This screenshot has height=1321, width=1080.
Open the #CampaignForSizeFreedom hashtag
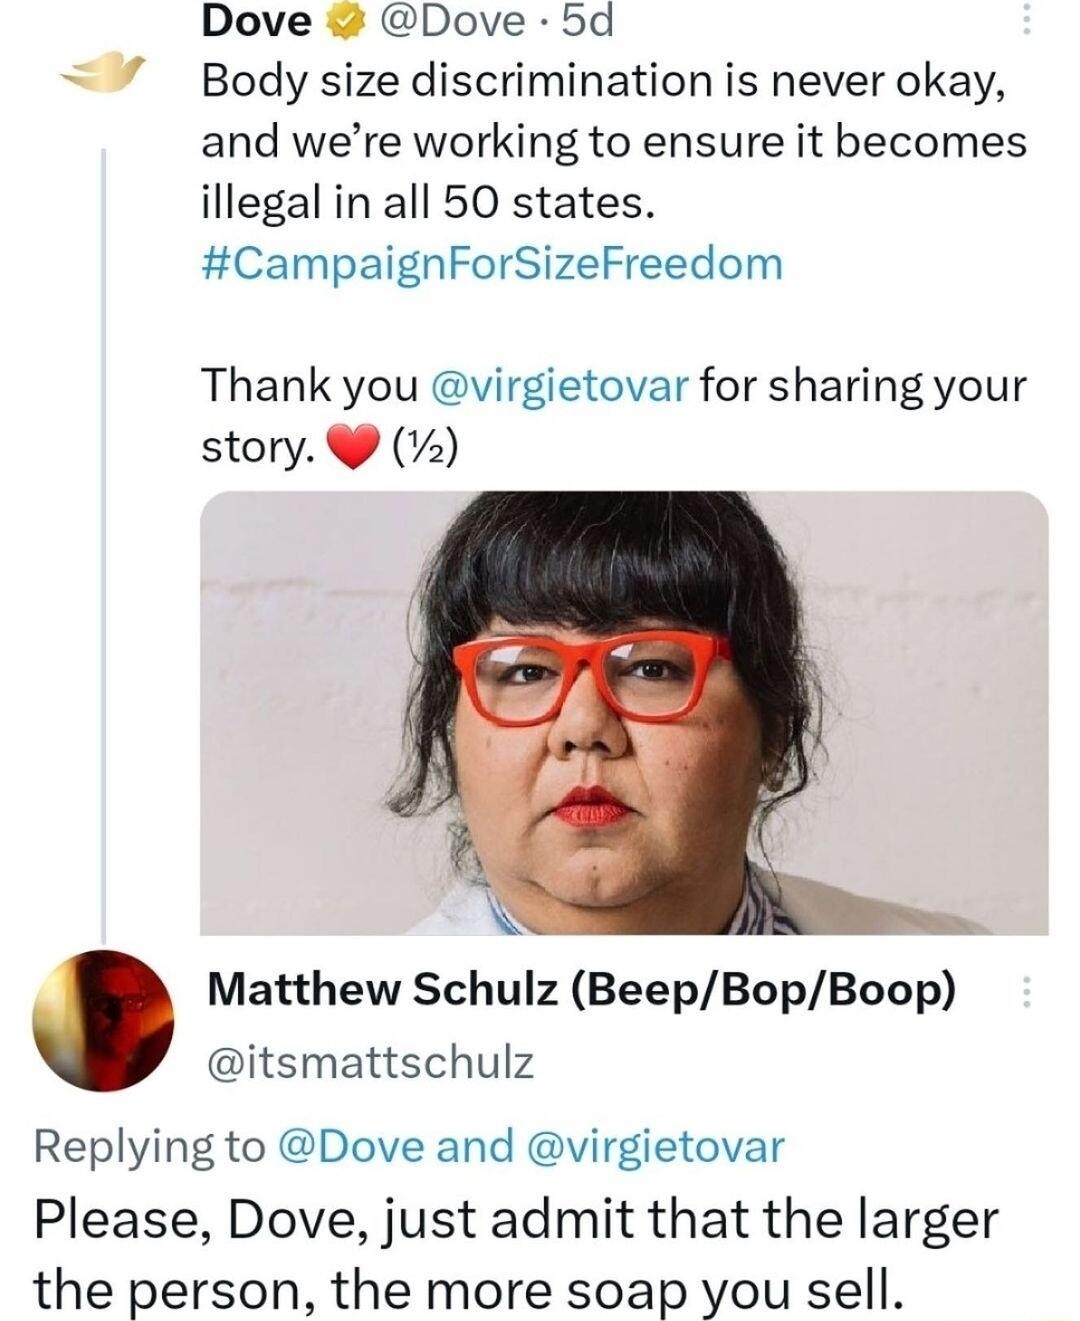[x=491, y=264]
